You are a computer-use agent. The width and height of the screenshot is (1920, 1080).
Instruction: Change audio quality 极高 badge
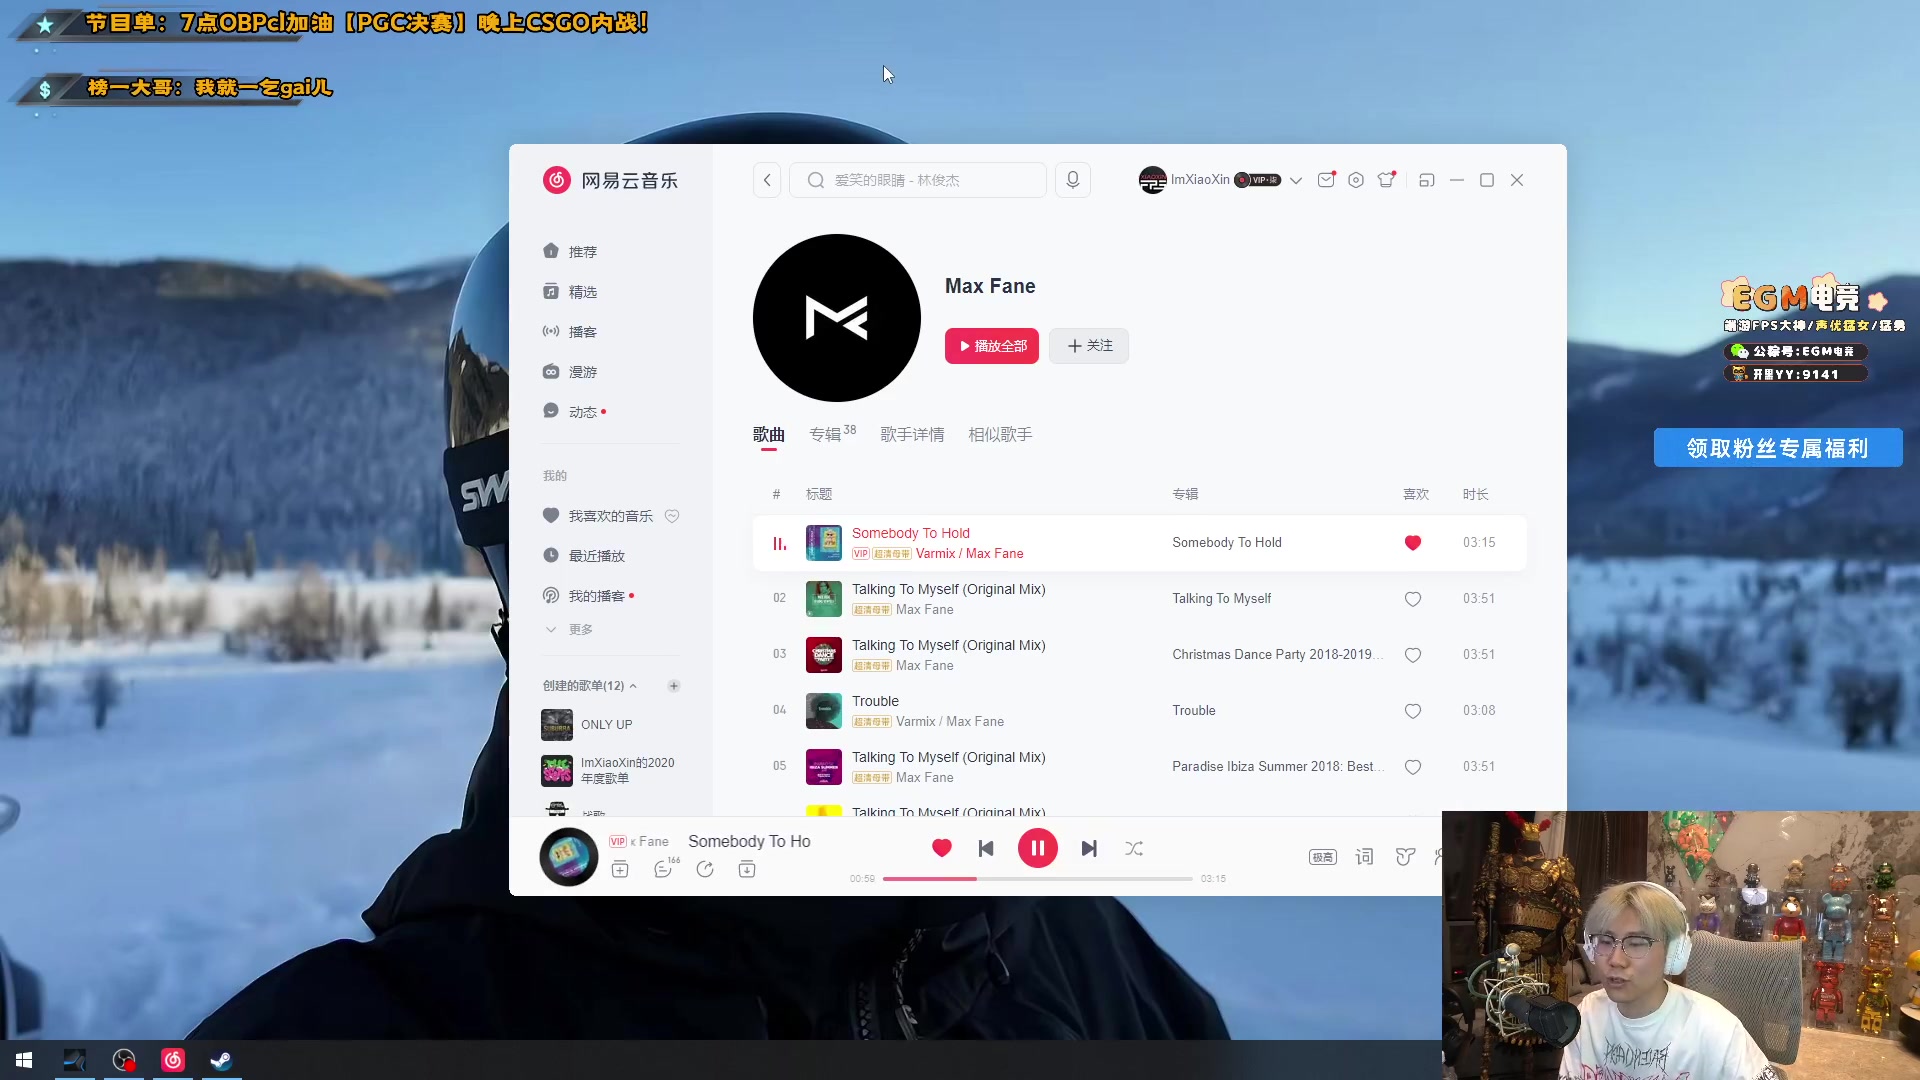coord(1322,857)
